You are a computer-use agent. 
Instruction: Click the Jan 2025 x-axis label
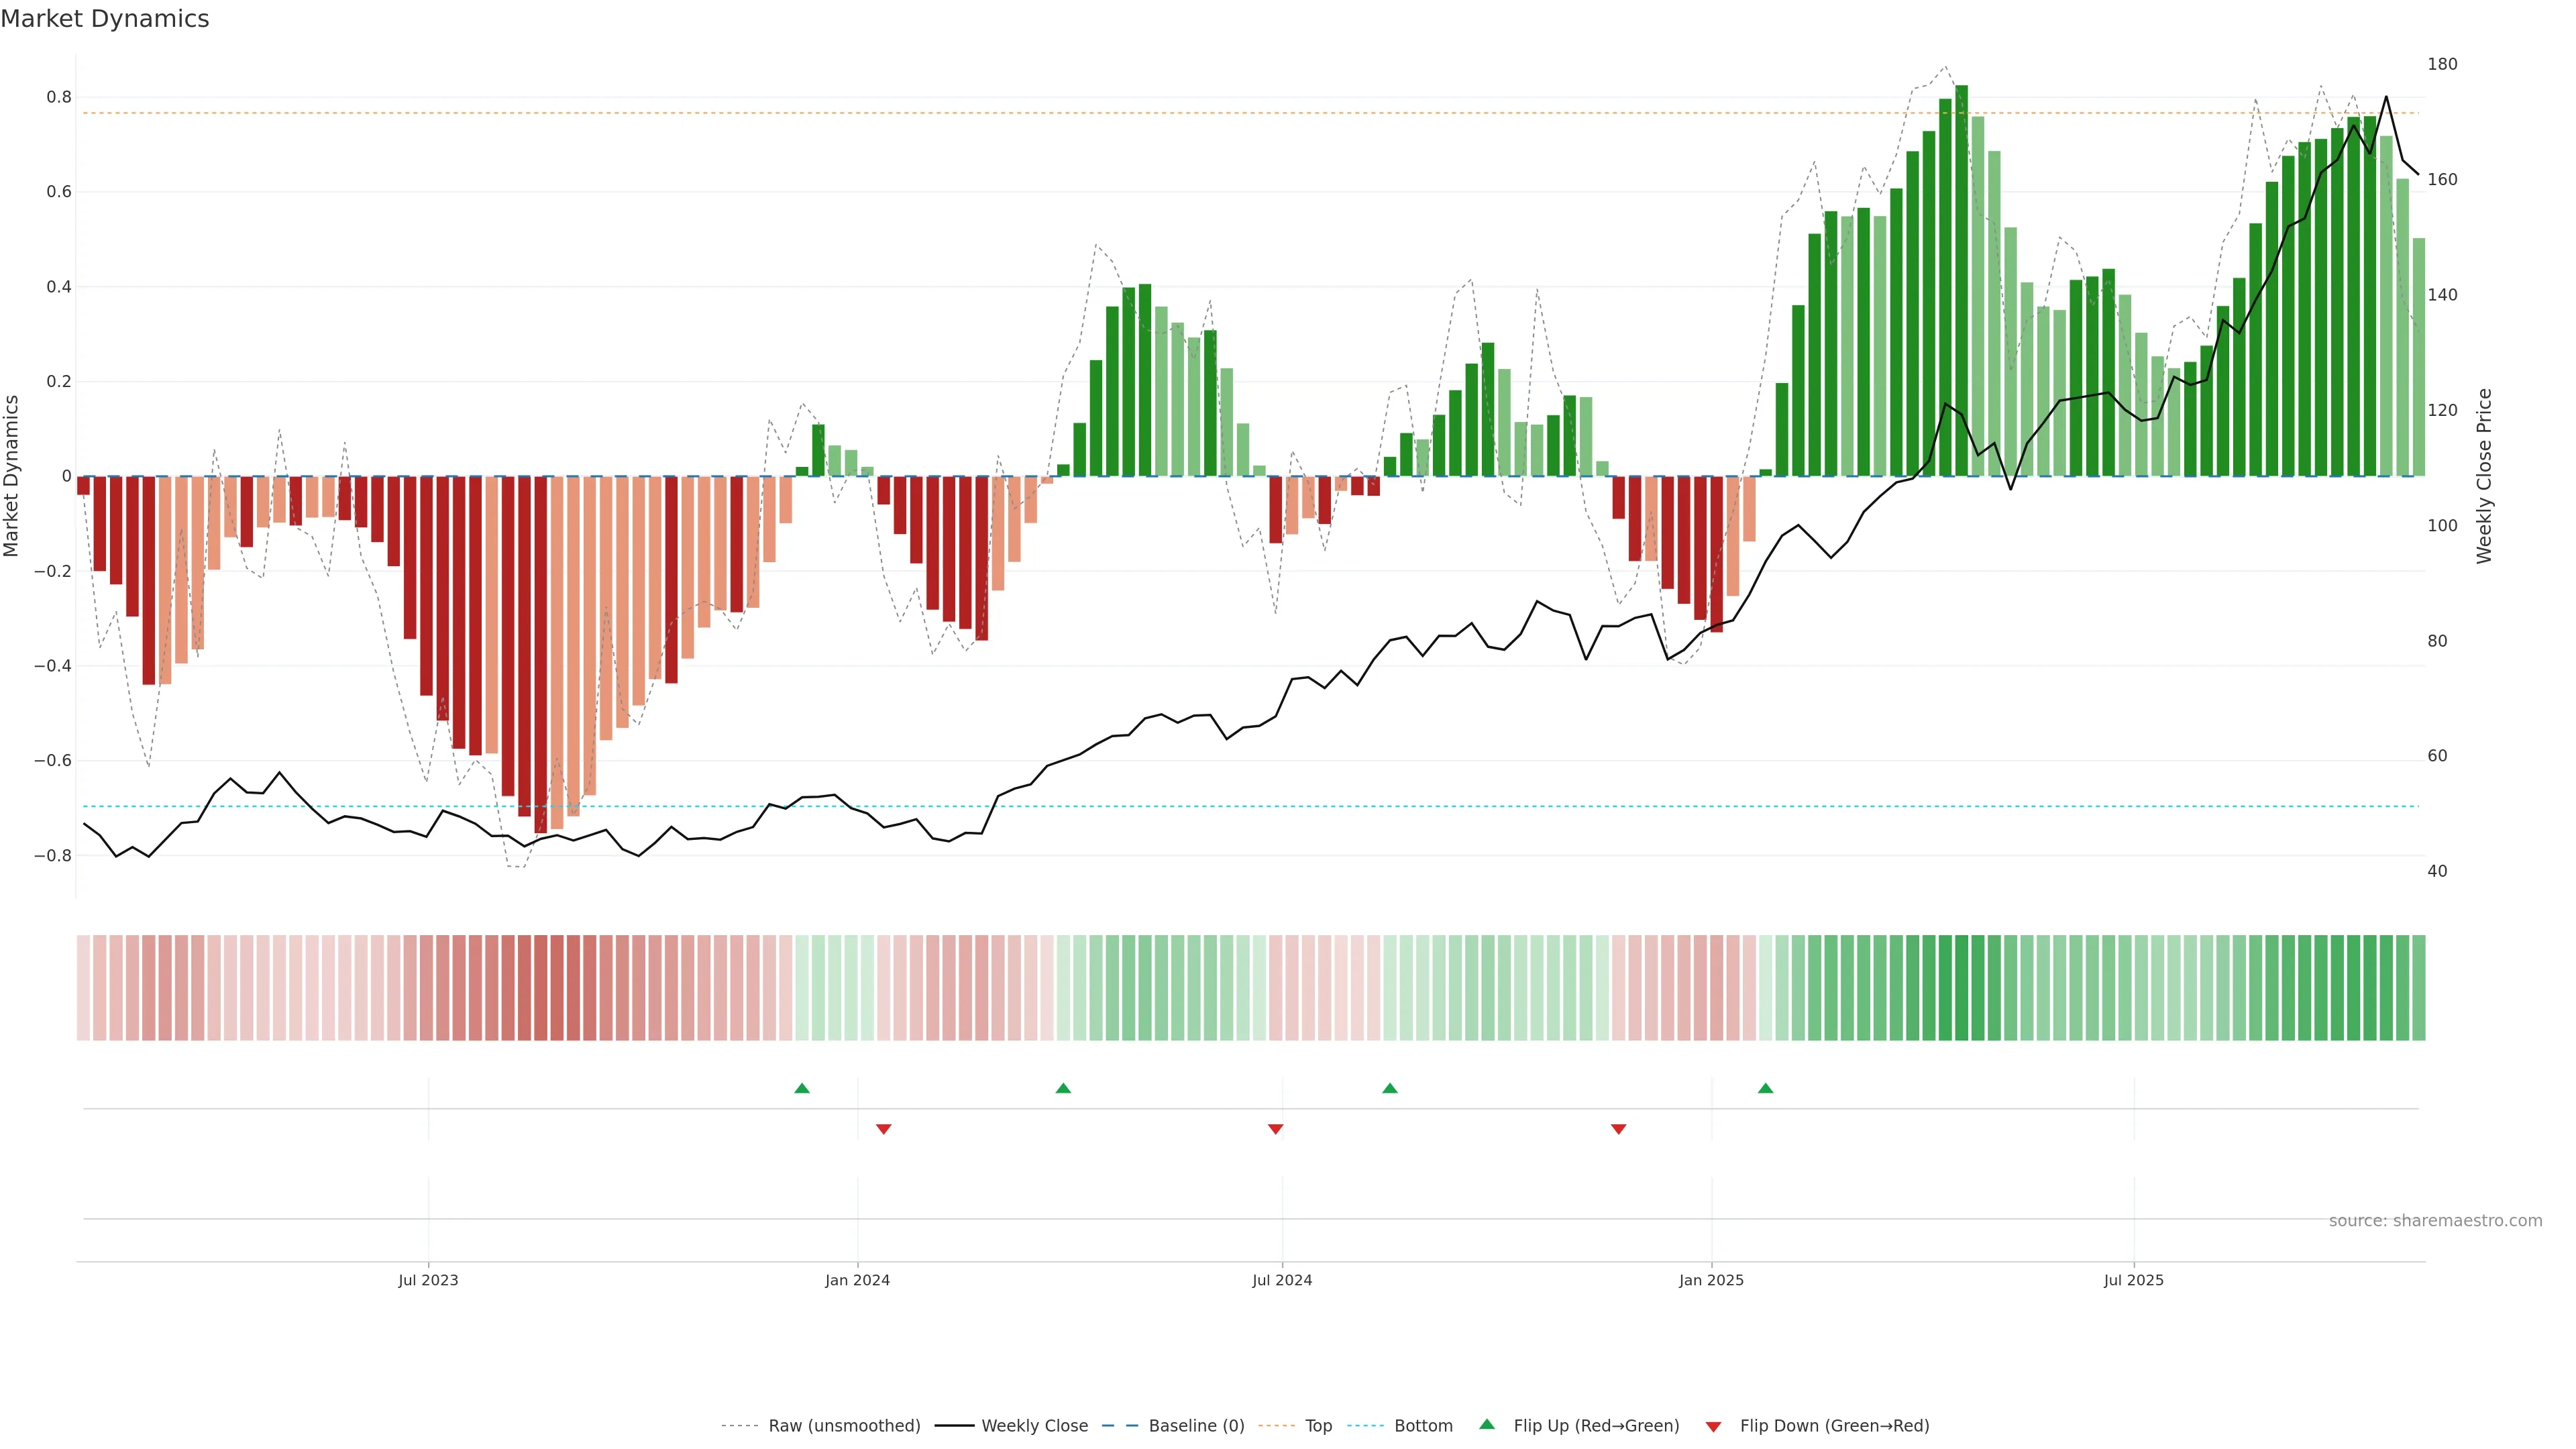coord(1711,1280)
